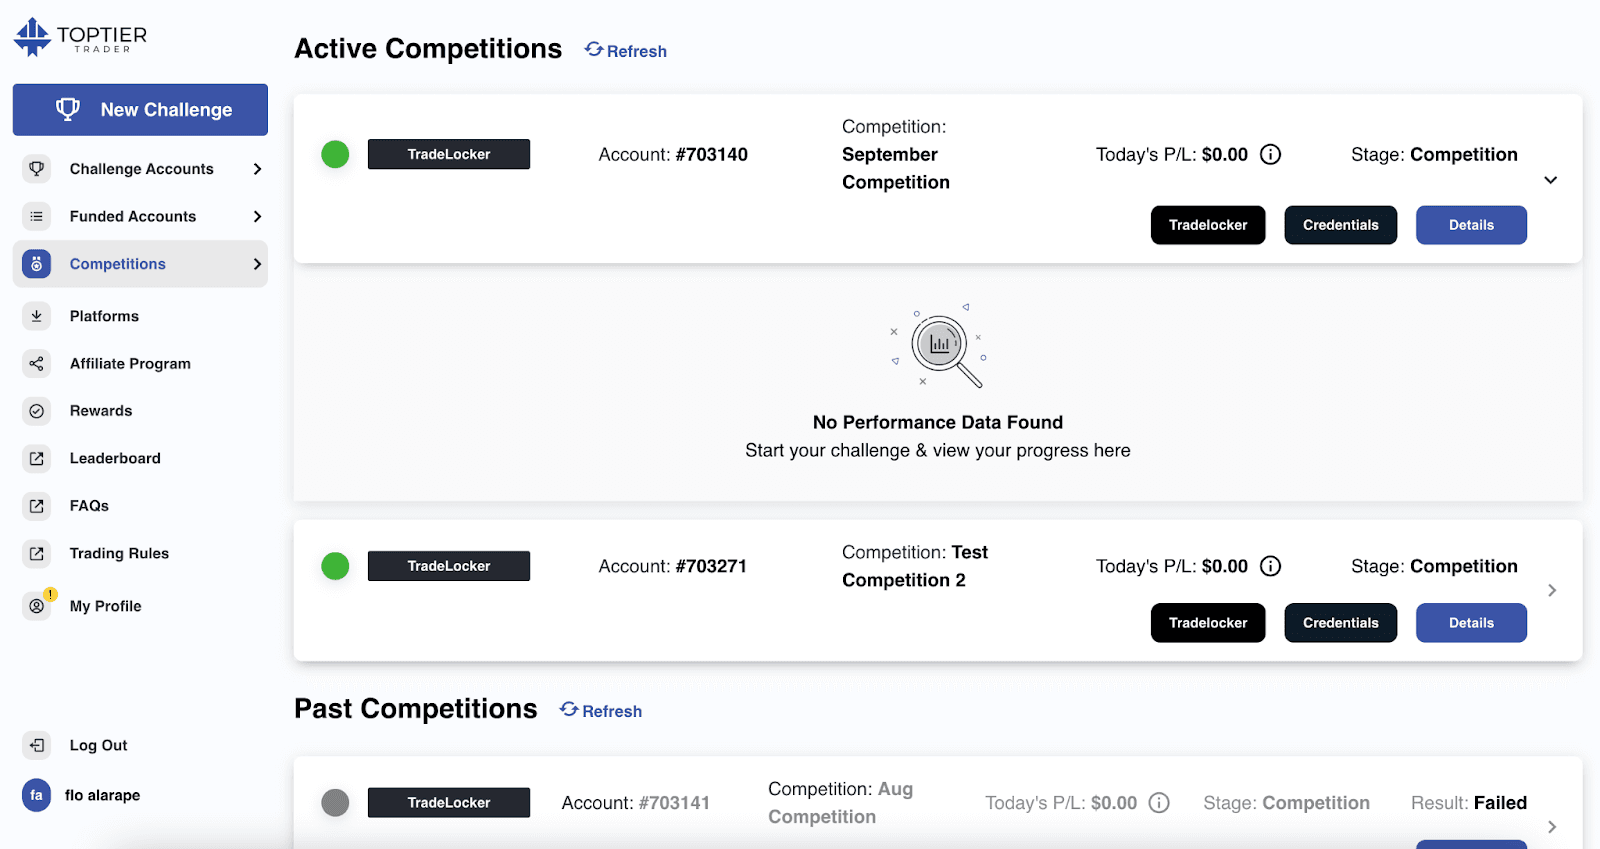The image size is (1600, 849).
Task: Open Trading Rules from the sidebar
Action: pyautogui.click(x=119, y=553)
